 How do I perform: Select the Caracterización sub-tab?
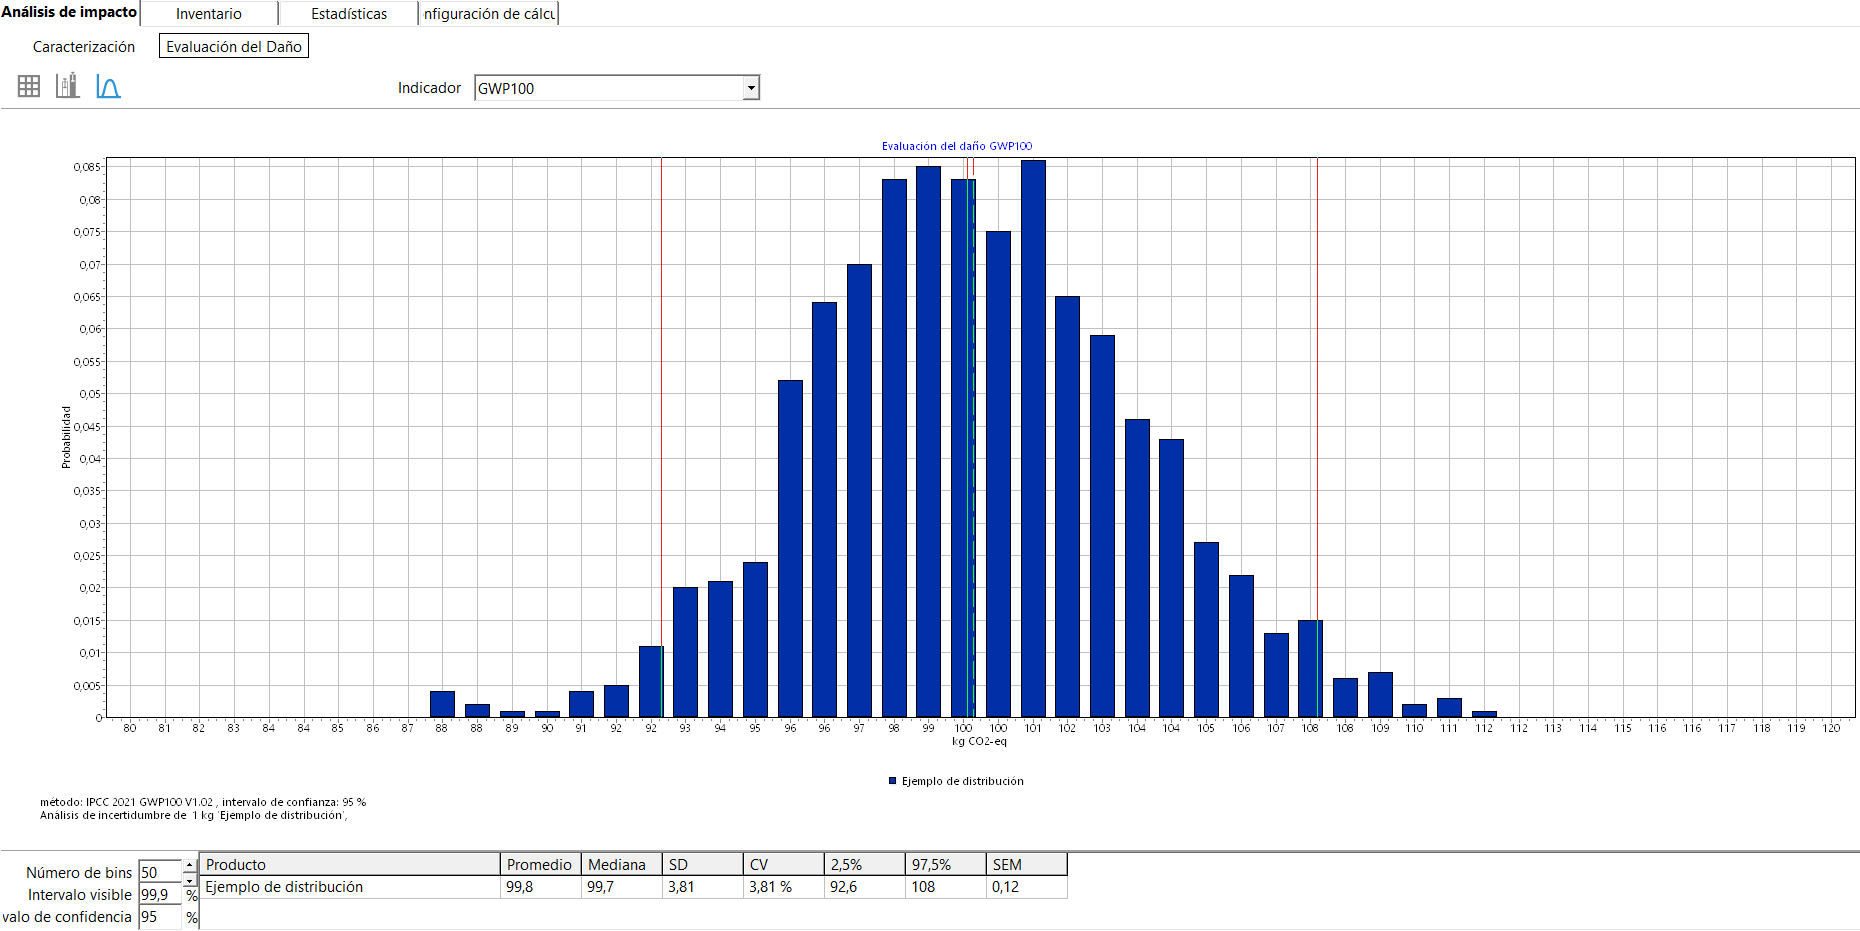pyautogui.click(x=84, y=47)
